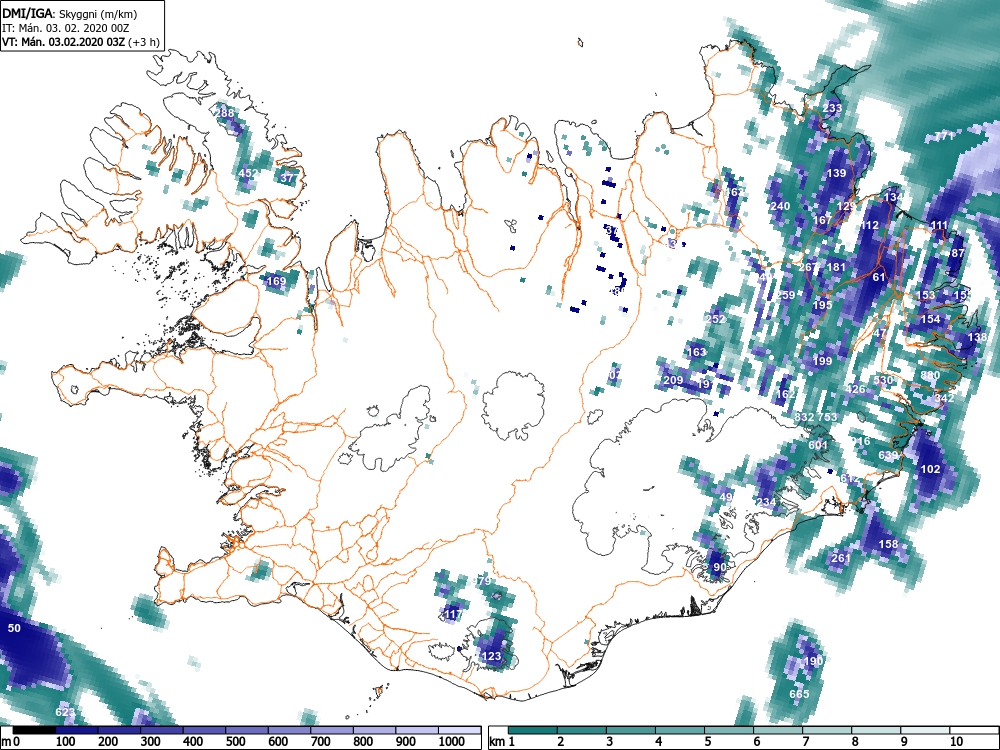The height and width of the screenshot is (750, 1000).
Task: Click the teal 4–5 km legend segment
Action: click(680, 730)
